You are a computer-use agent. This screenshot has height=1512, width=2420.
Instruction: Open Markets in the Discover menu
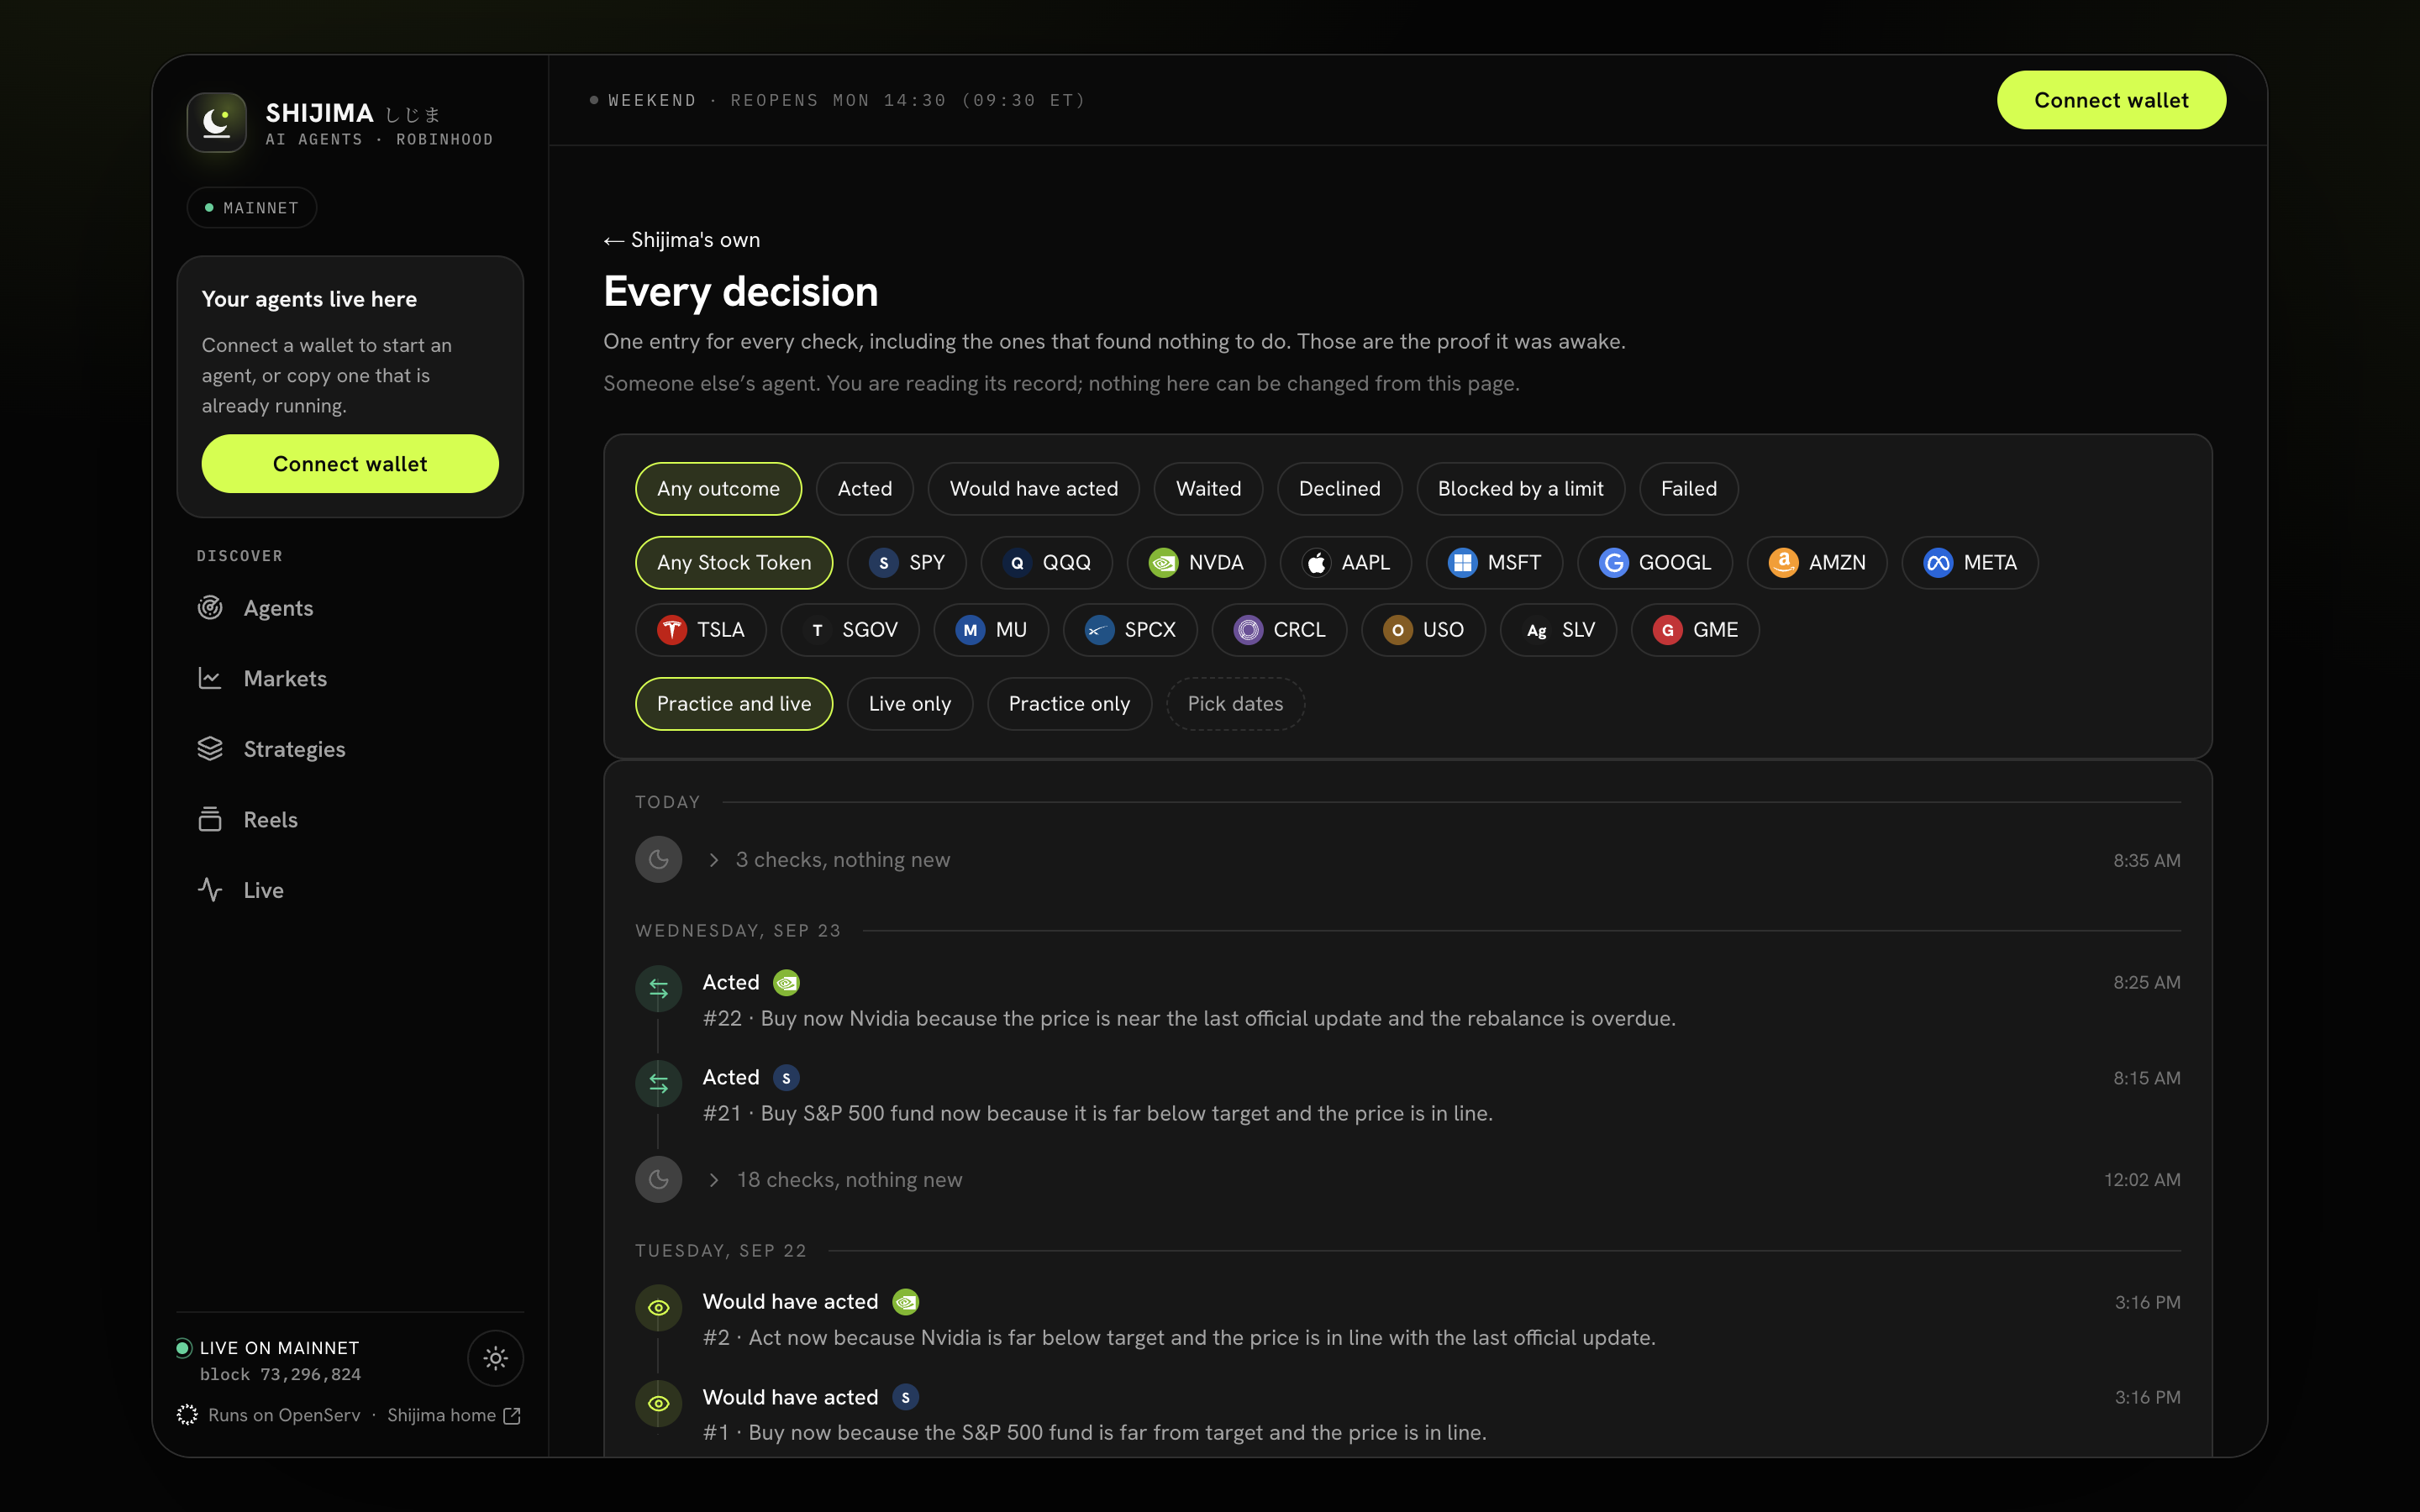pyautogui.click(x=350, y=678)
